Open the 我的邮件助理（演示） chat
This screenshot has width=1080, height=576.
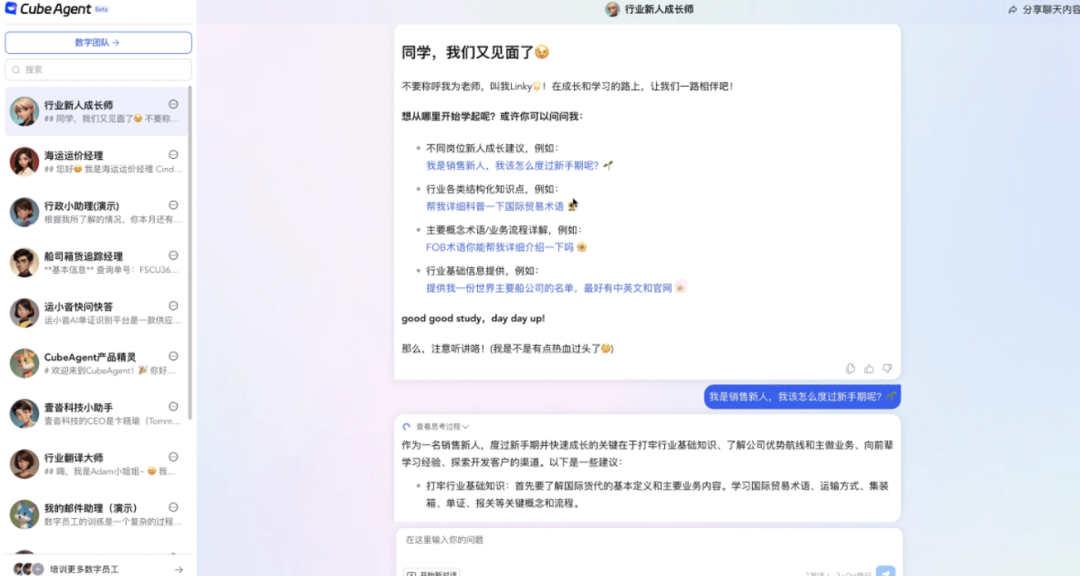[x=96, y=514]
